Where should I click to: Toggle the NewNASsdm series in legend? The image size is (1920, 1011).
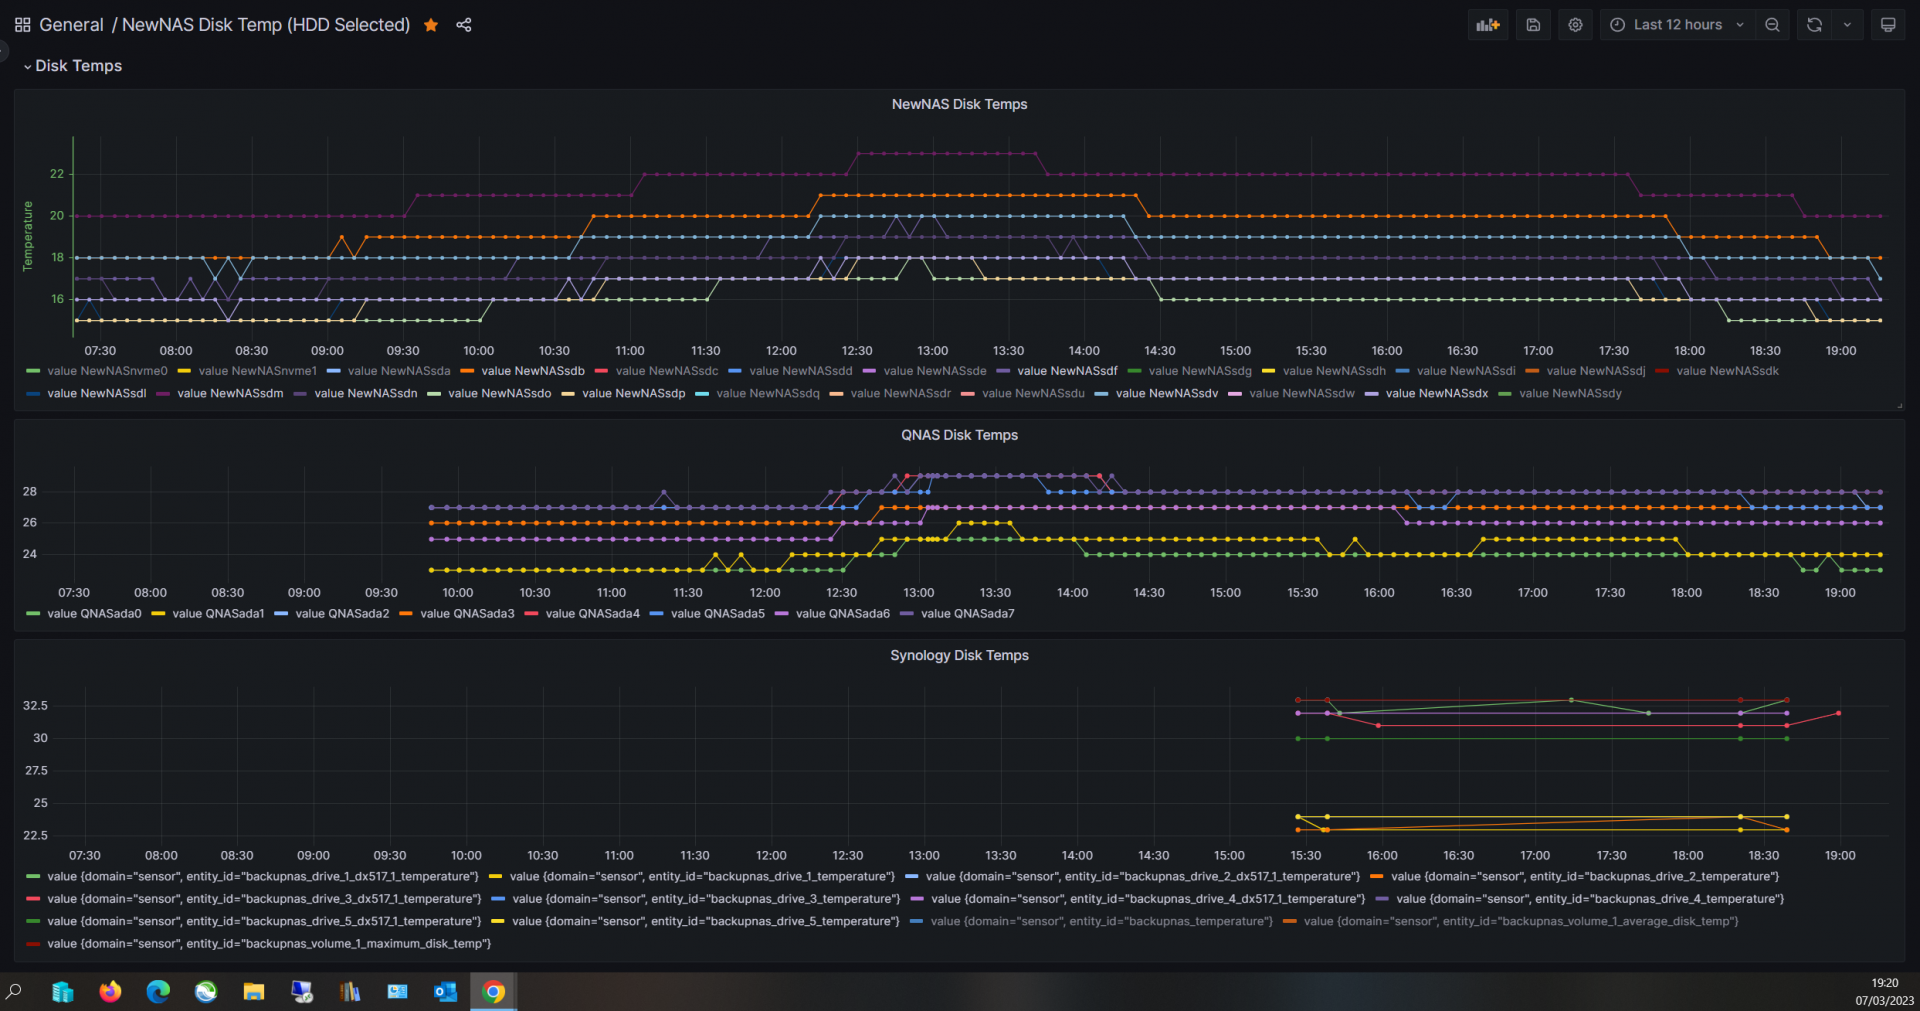[230, 394]
